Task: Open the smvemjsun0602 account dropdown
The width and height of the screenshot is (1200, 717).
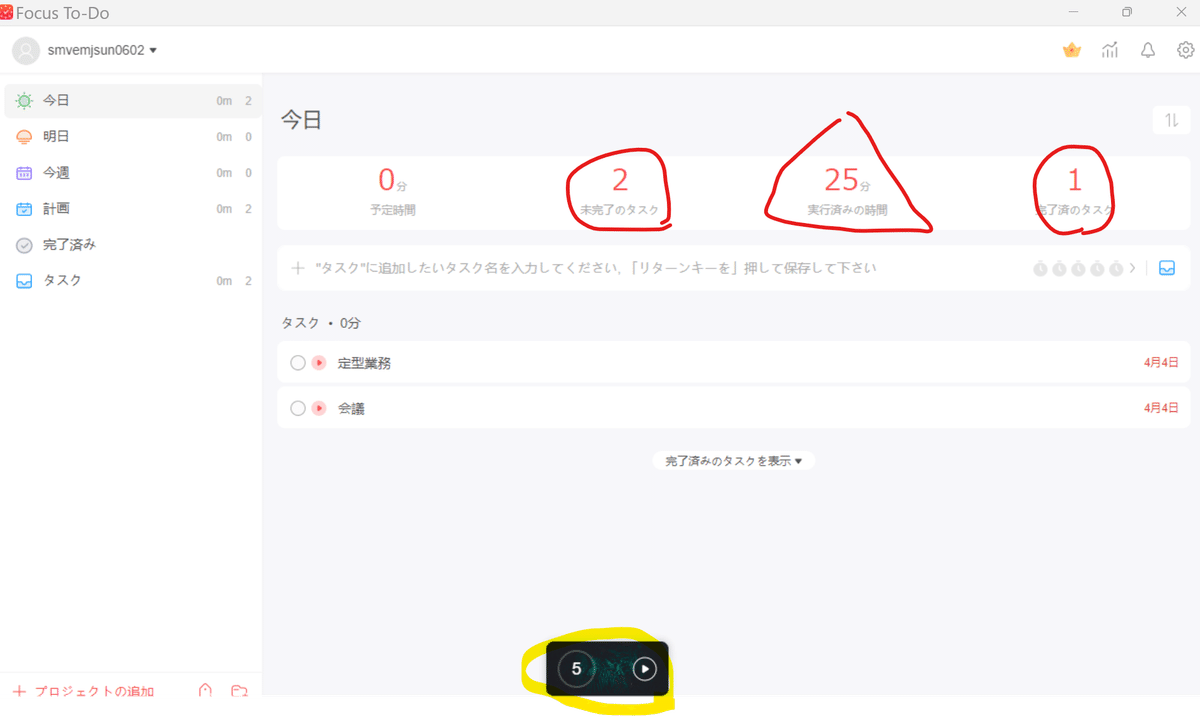Action: (x=102, y=50)
